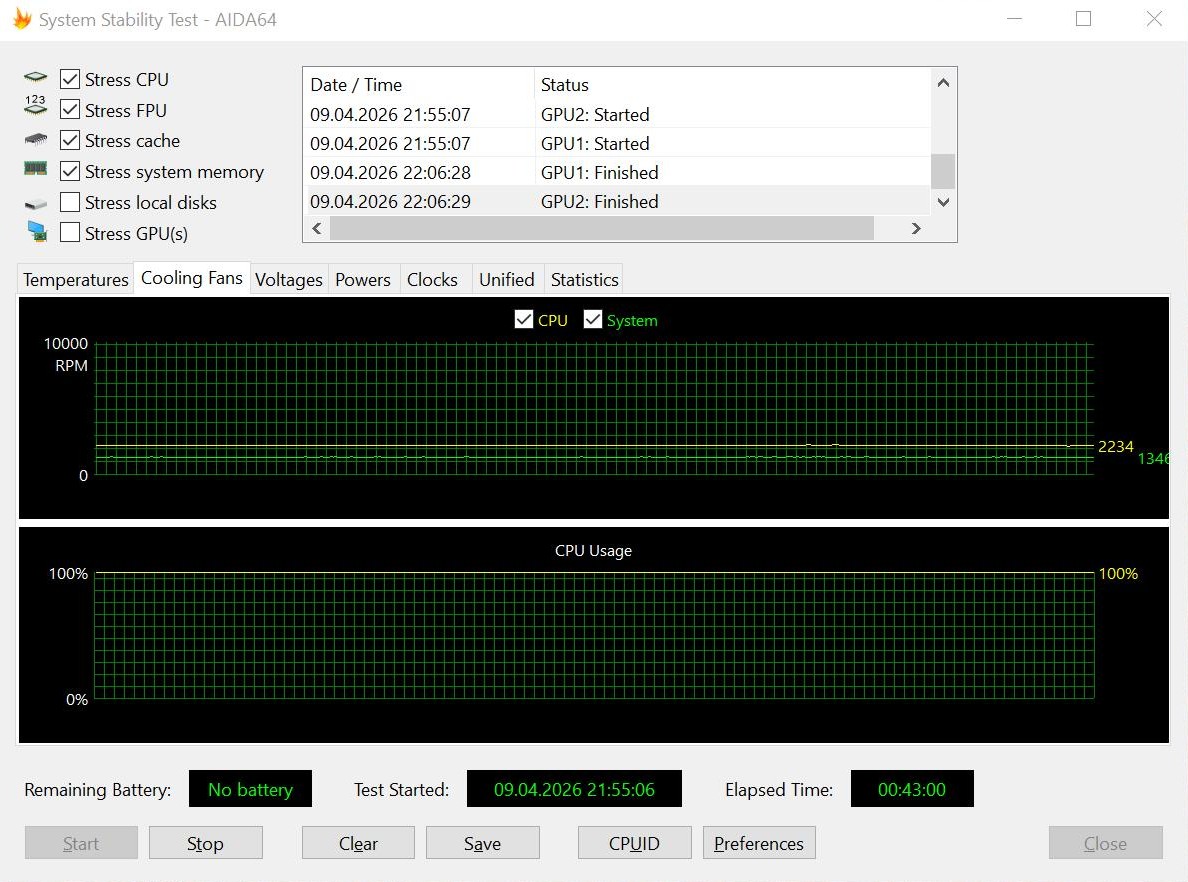Click the RAM module memory icon

click(35, 168)
